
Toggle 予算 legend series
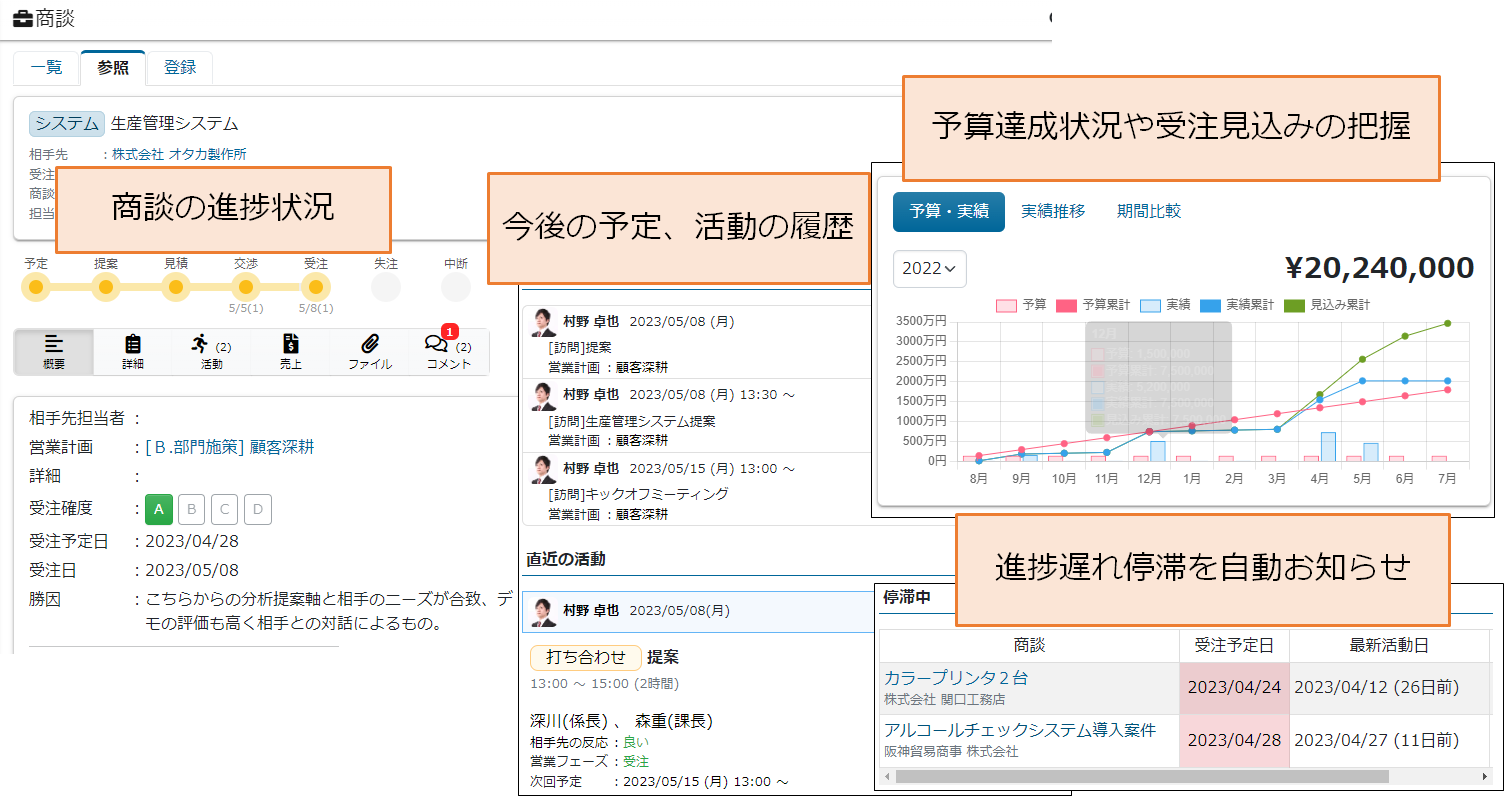coord(1021,305)
